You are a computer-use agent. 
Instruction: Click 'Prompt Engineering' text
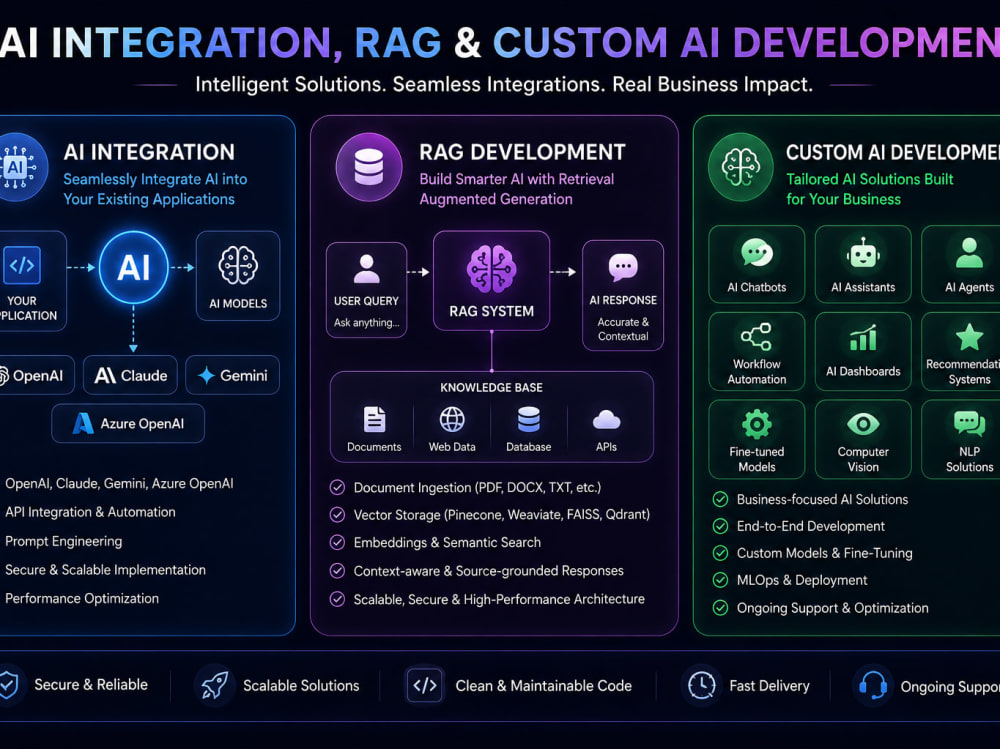[63, 541]
